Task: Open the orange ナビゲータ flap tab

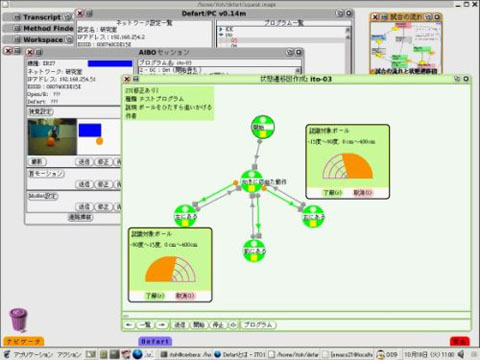Action: (x=23, y=341)
